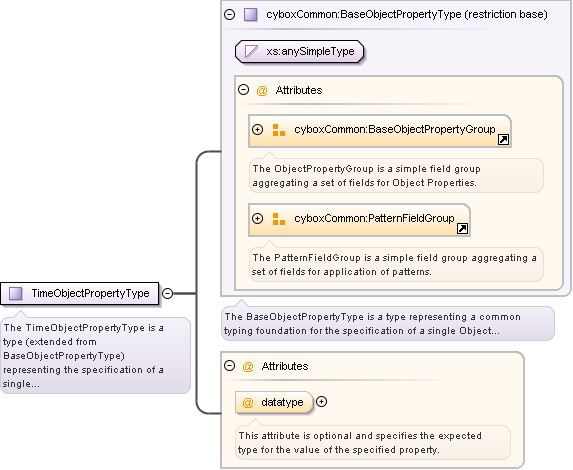Collapse the lower Attributes section
The height and width of the screenshot is (470, 573).
[x=229, y=365]
